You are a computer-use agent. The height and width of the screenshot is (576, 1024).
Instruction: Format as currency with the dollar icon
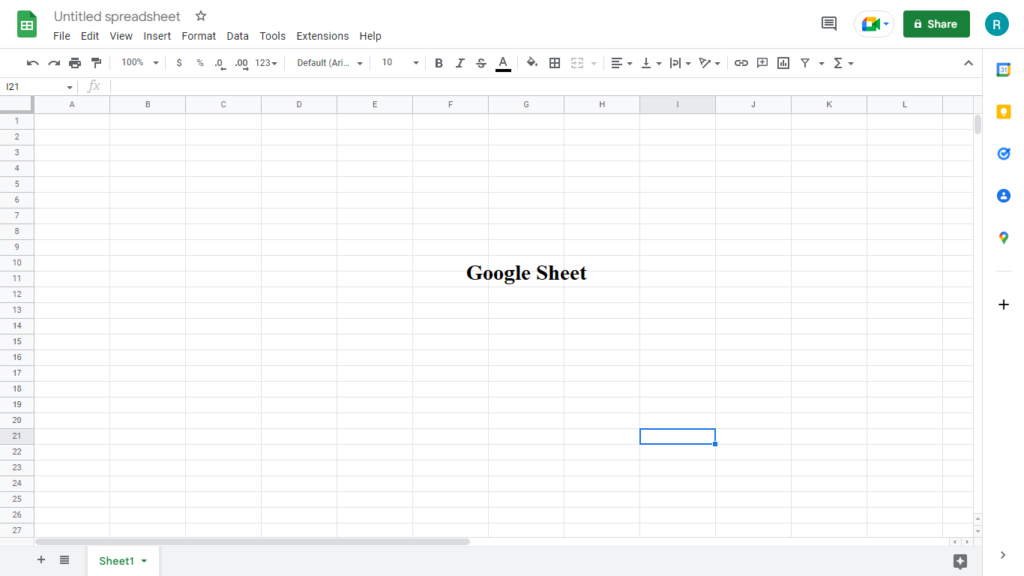tap(179, 63)
